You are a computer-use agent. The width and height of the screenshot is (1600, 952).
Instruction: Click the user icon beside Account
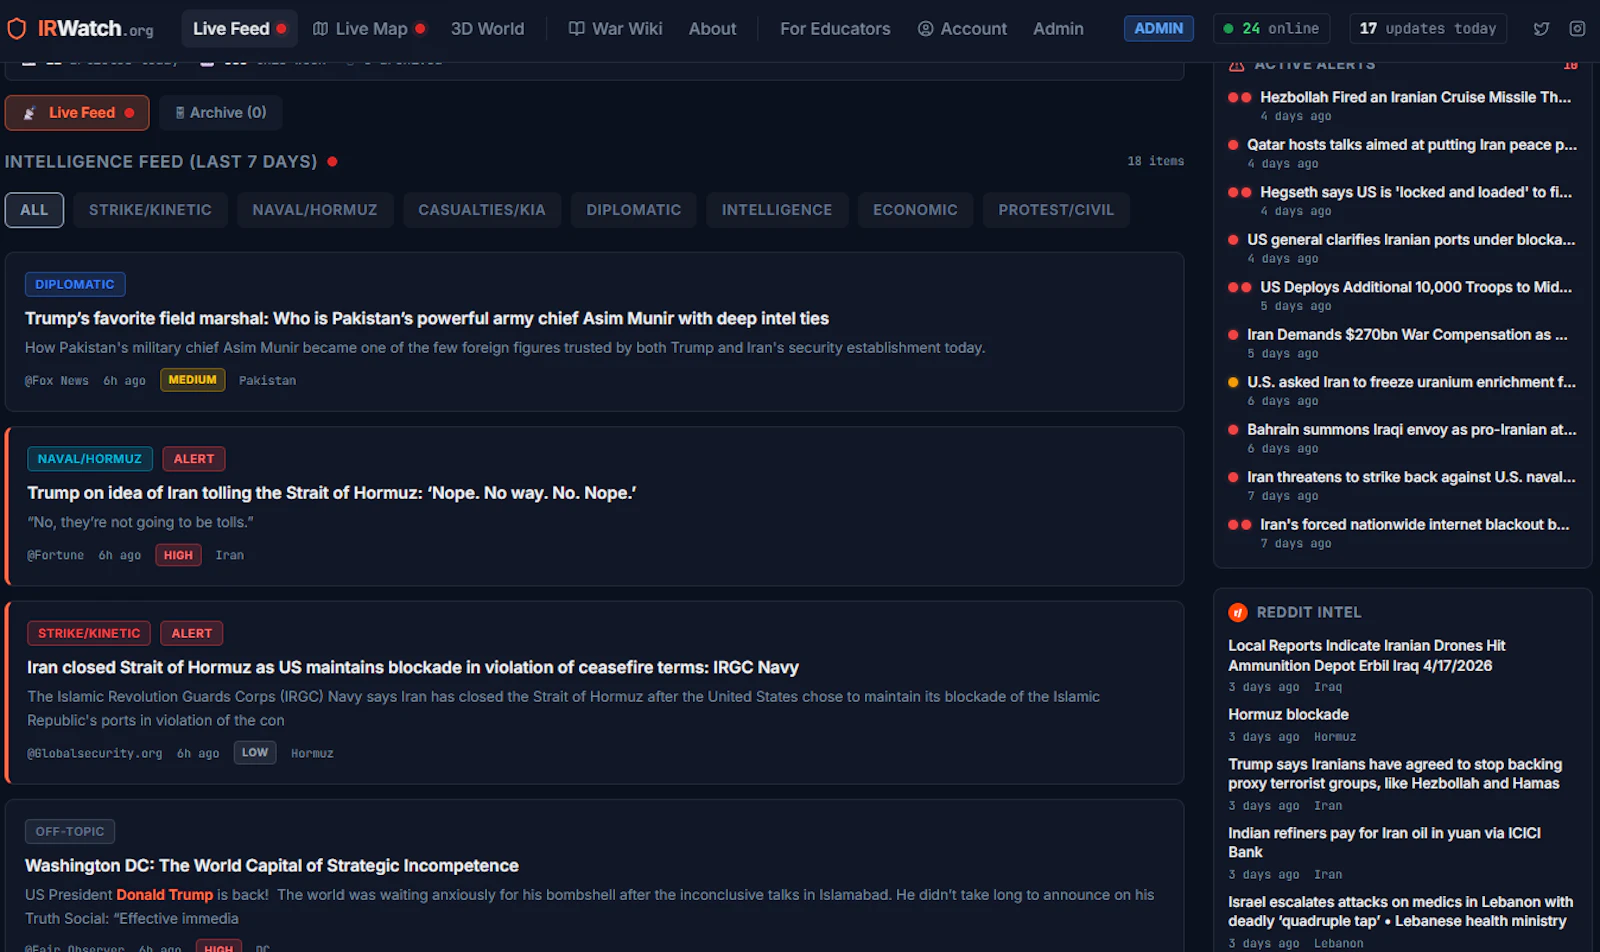[926, 29]
